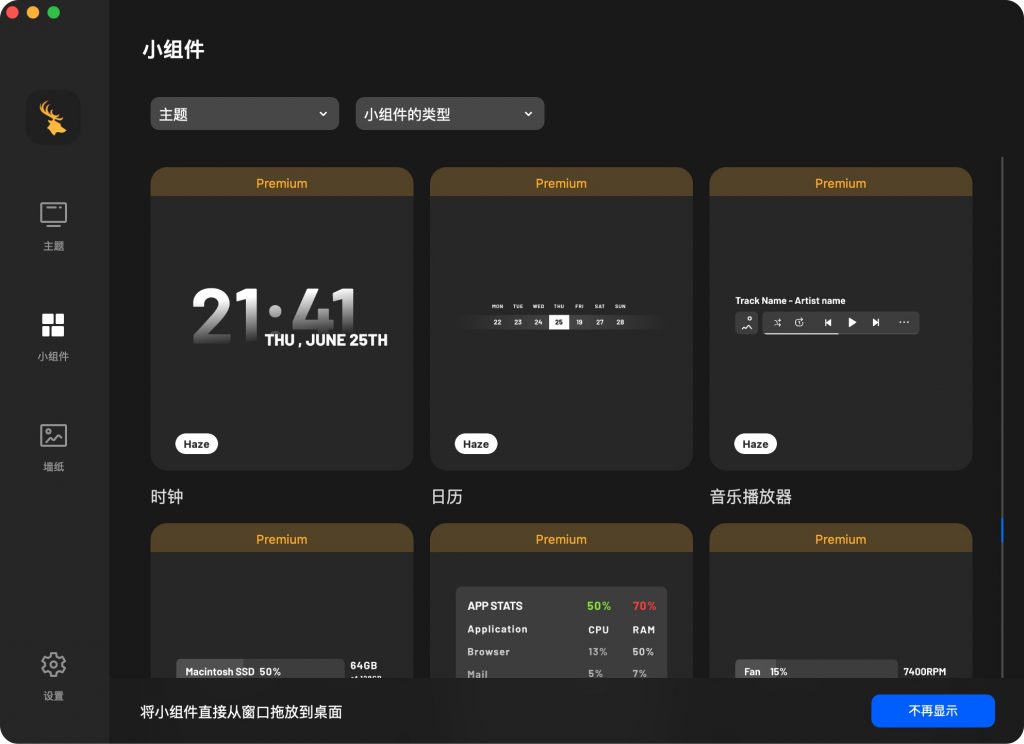The image size is (1024, 744).
Task: Click the audio visualizer icon in music widget
Action: [747, 322]
